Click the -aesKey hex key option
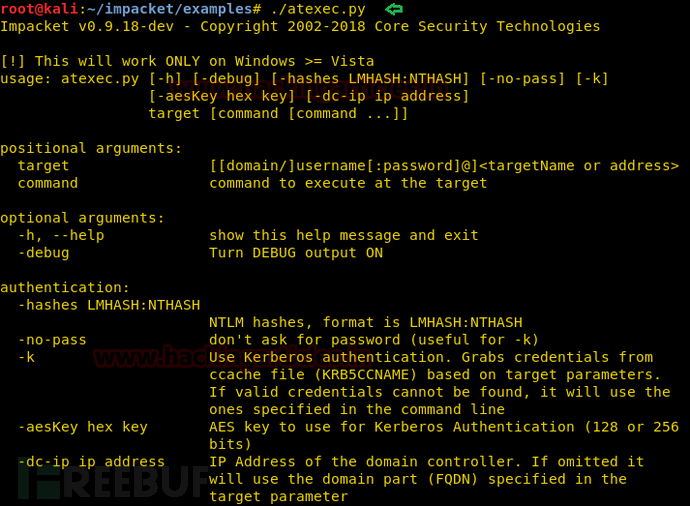 point(82,427)
